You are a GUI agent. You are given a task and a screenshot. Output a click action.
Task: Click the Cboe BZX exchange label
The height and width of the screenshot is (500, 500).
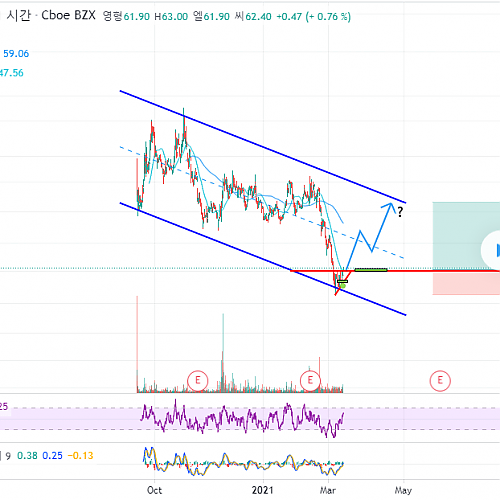click(68, 15)
